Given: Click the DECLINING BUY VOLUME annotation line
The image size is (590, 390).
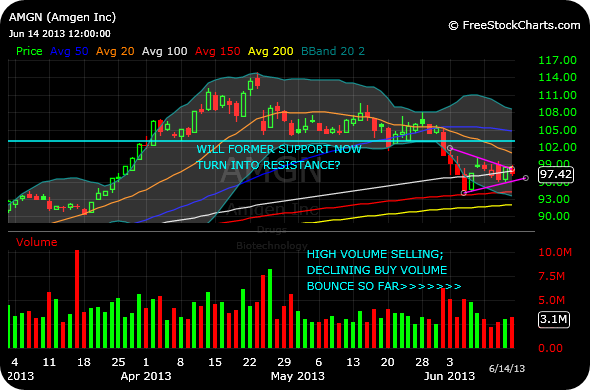Looking at the screenshot, I should click(x=377, y=270).
